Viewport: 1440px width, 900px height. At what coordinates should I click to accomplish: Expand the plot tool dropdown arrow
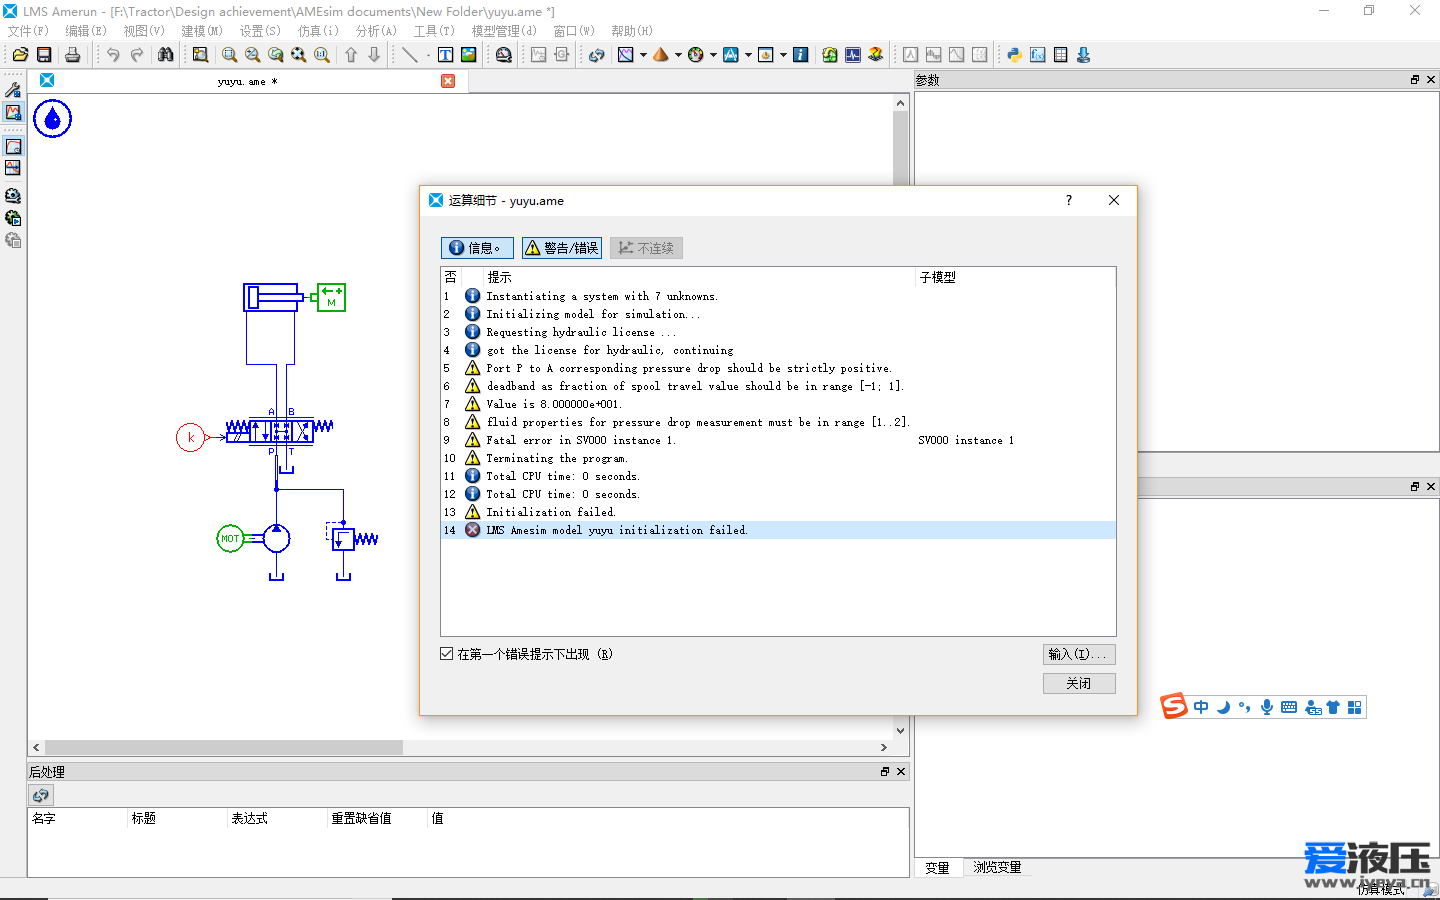pos(643,55)
